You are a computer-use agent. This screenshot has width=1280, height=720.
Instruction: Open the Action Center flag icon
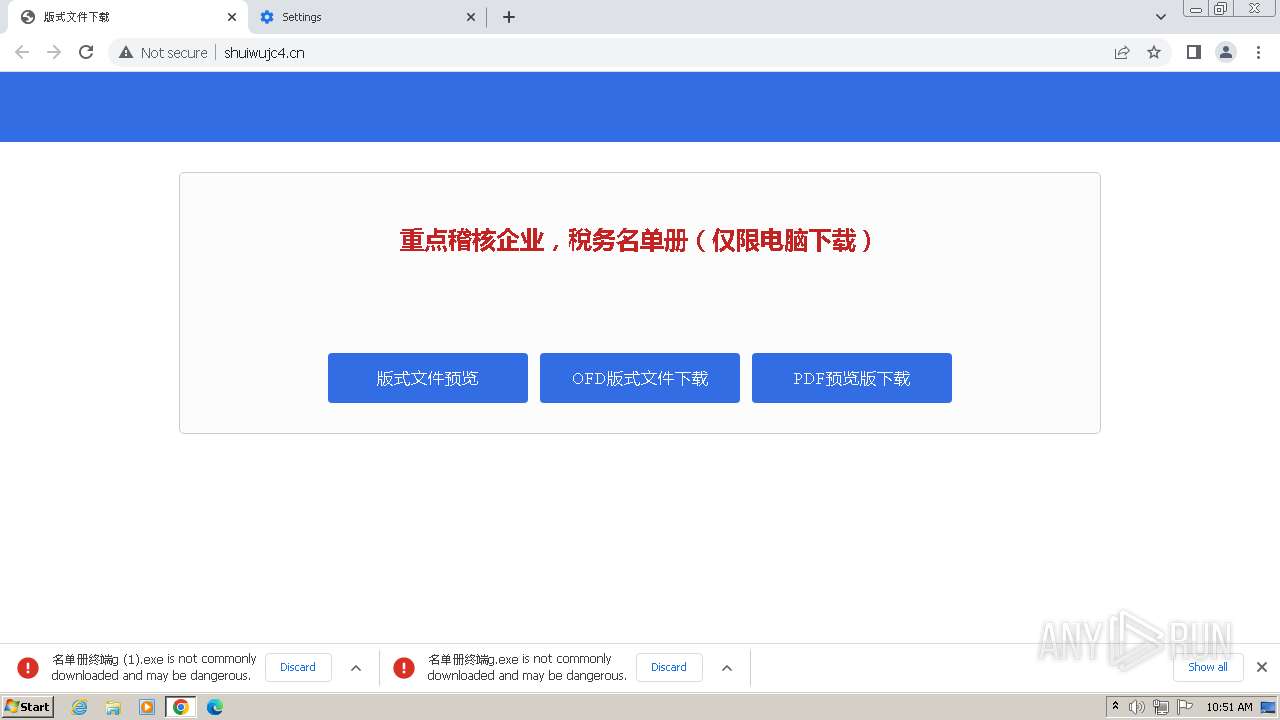tap(1185, 707)
